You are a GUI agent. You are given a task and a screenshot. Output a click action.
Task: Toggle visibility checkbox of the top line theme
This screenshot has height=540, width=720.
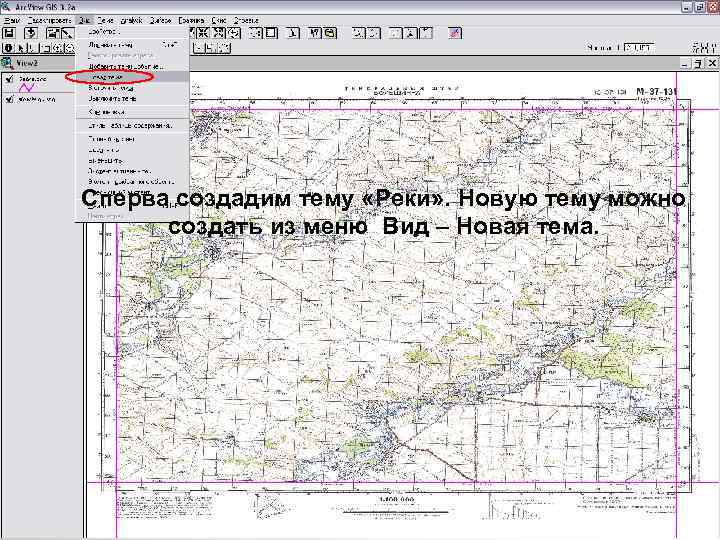[x=9, y=79]
